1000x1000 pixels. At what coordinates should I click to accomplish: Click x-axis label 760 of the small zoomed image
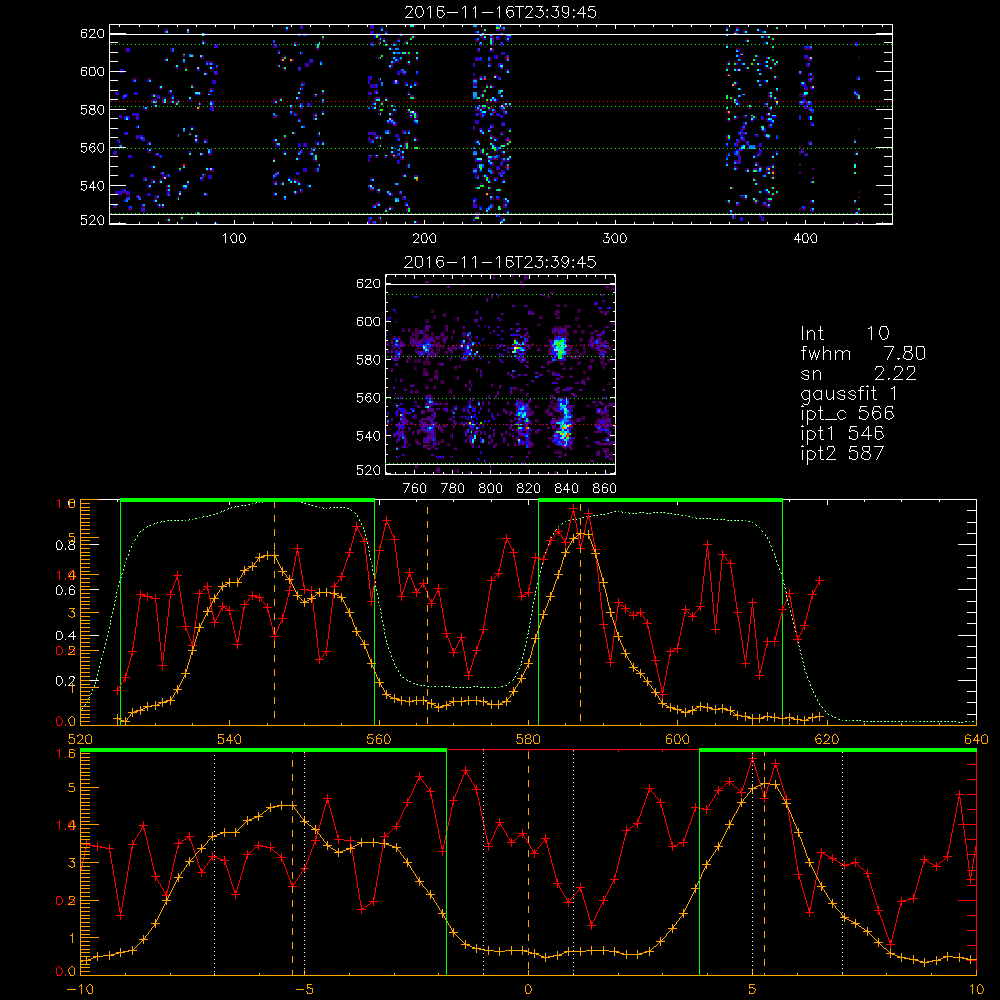tap(415, 489)
